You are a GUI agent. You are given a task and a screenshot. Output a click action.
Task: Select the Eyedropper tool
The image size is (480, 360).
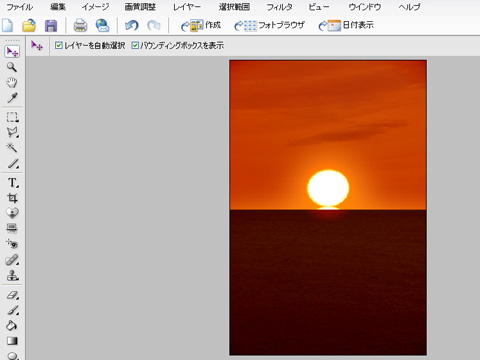(x=12, y=98)
